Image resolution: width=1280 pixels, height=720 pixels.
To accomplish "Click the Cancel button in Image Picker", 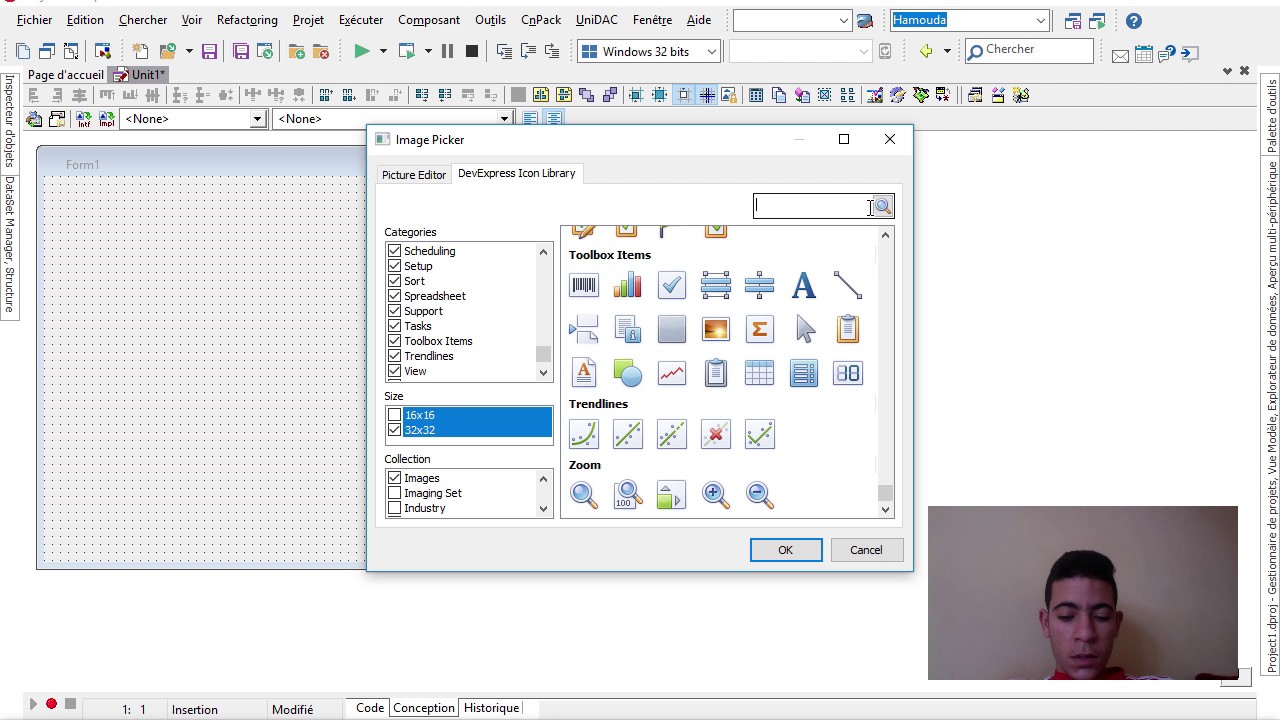I will pyautogui.click(x=865, y=549).
